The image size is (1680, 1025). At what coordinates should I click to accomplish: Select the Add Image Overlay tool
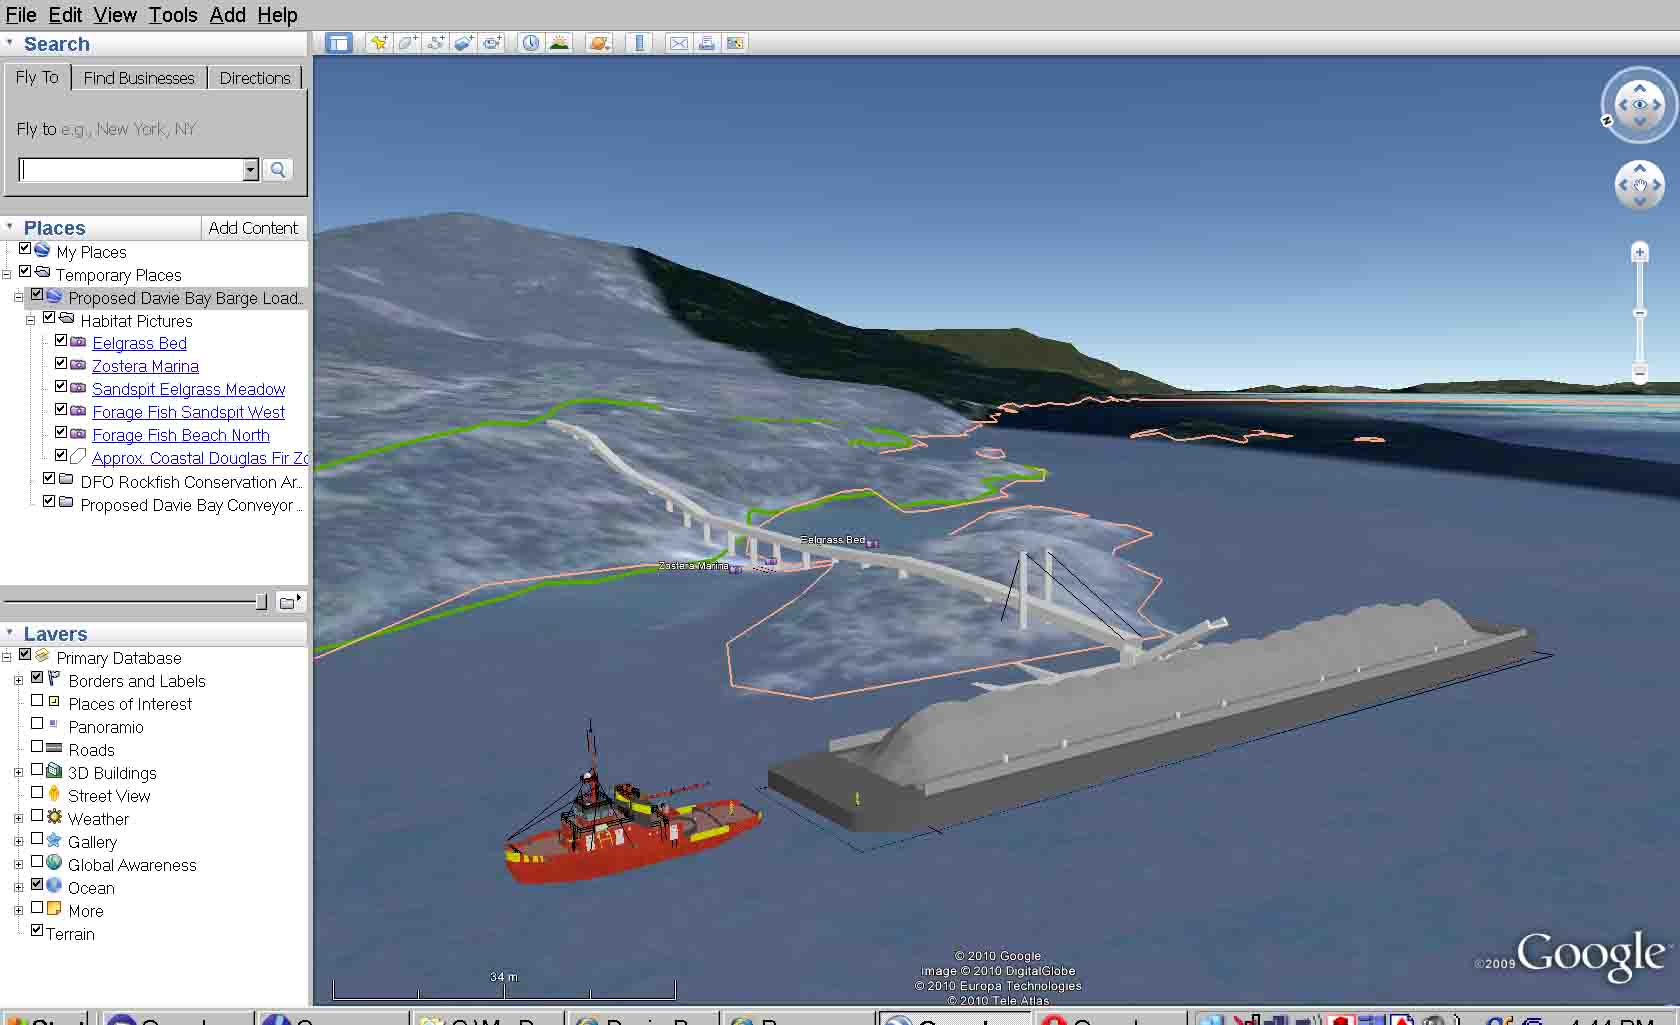(x=463, y=43)
